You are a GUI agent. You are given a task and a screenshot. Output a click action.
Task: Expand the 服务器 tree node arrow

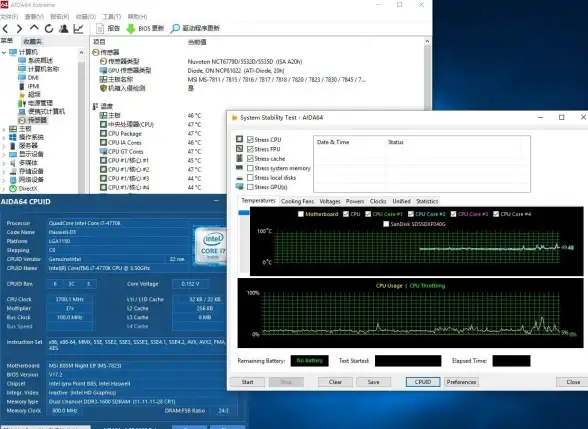pos(4,146)
